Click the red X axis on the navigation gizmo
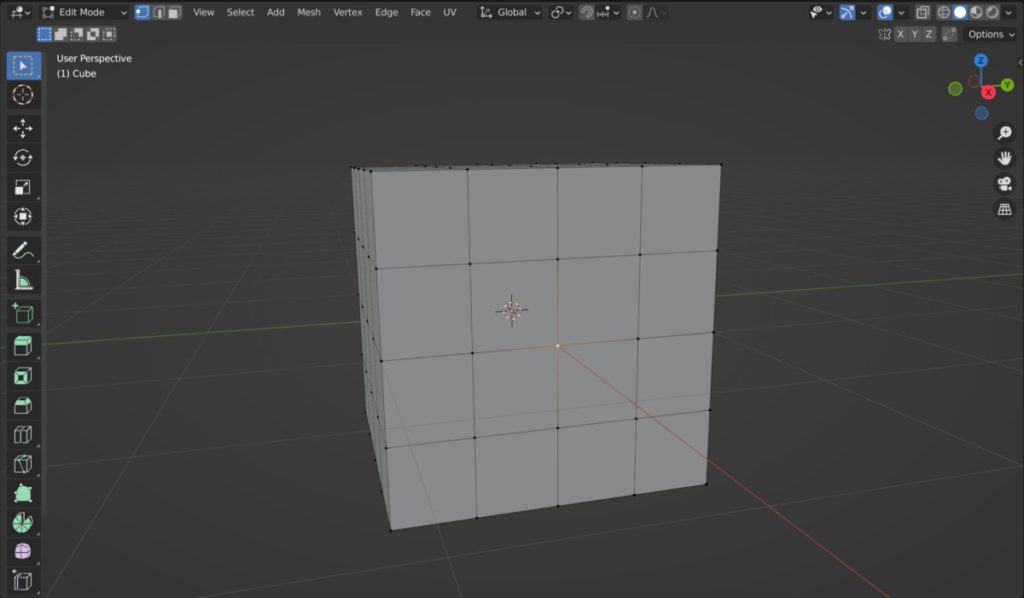Viewport: 1024px width, 598px height. coord(988,92)
